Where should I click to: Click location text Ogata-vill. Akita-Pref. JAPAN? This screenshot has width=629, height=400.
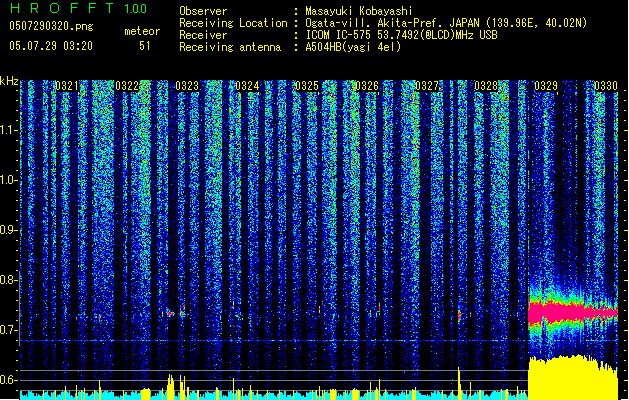coord(392,23)
